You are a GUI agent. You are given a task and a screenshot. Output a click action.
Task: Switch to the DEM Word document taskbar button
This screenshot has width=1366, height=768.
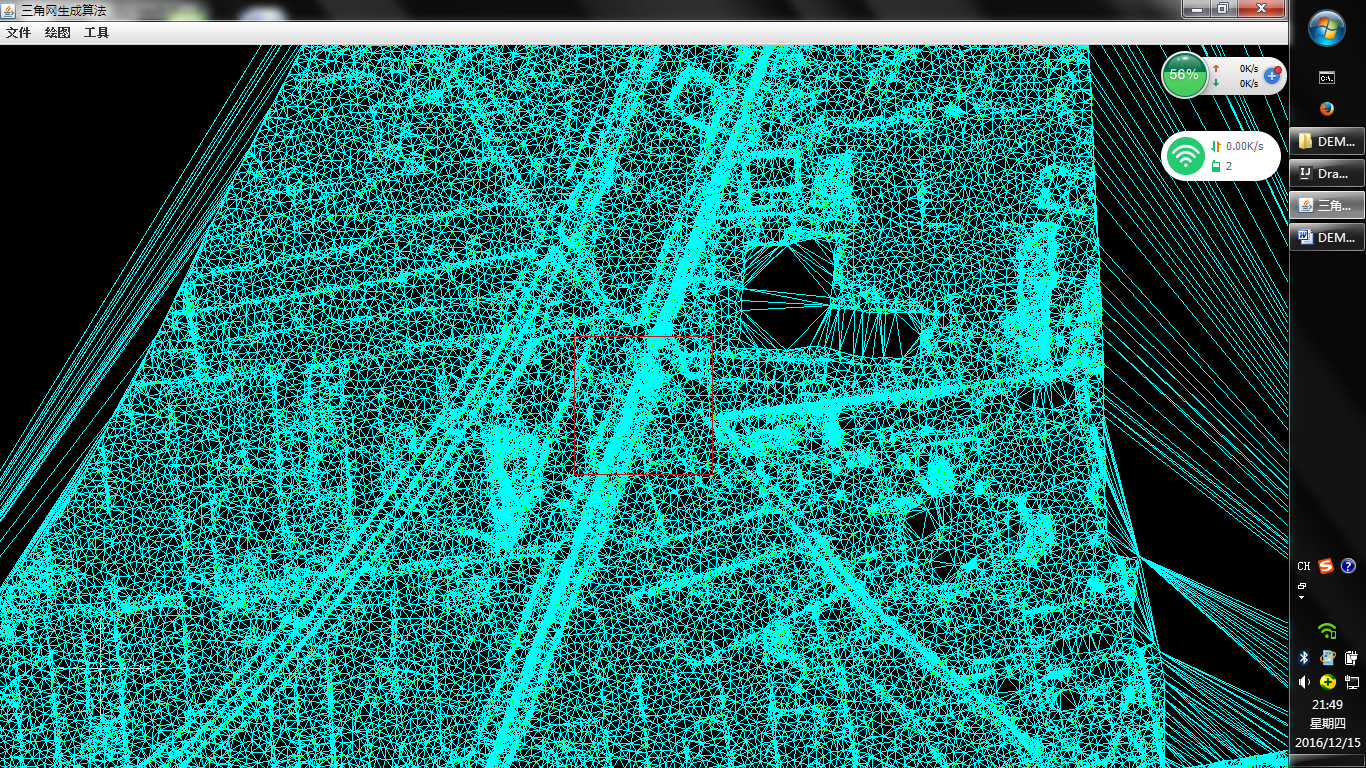pyautogui.click(x=1327, y=237)
